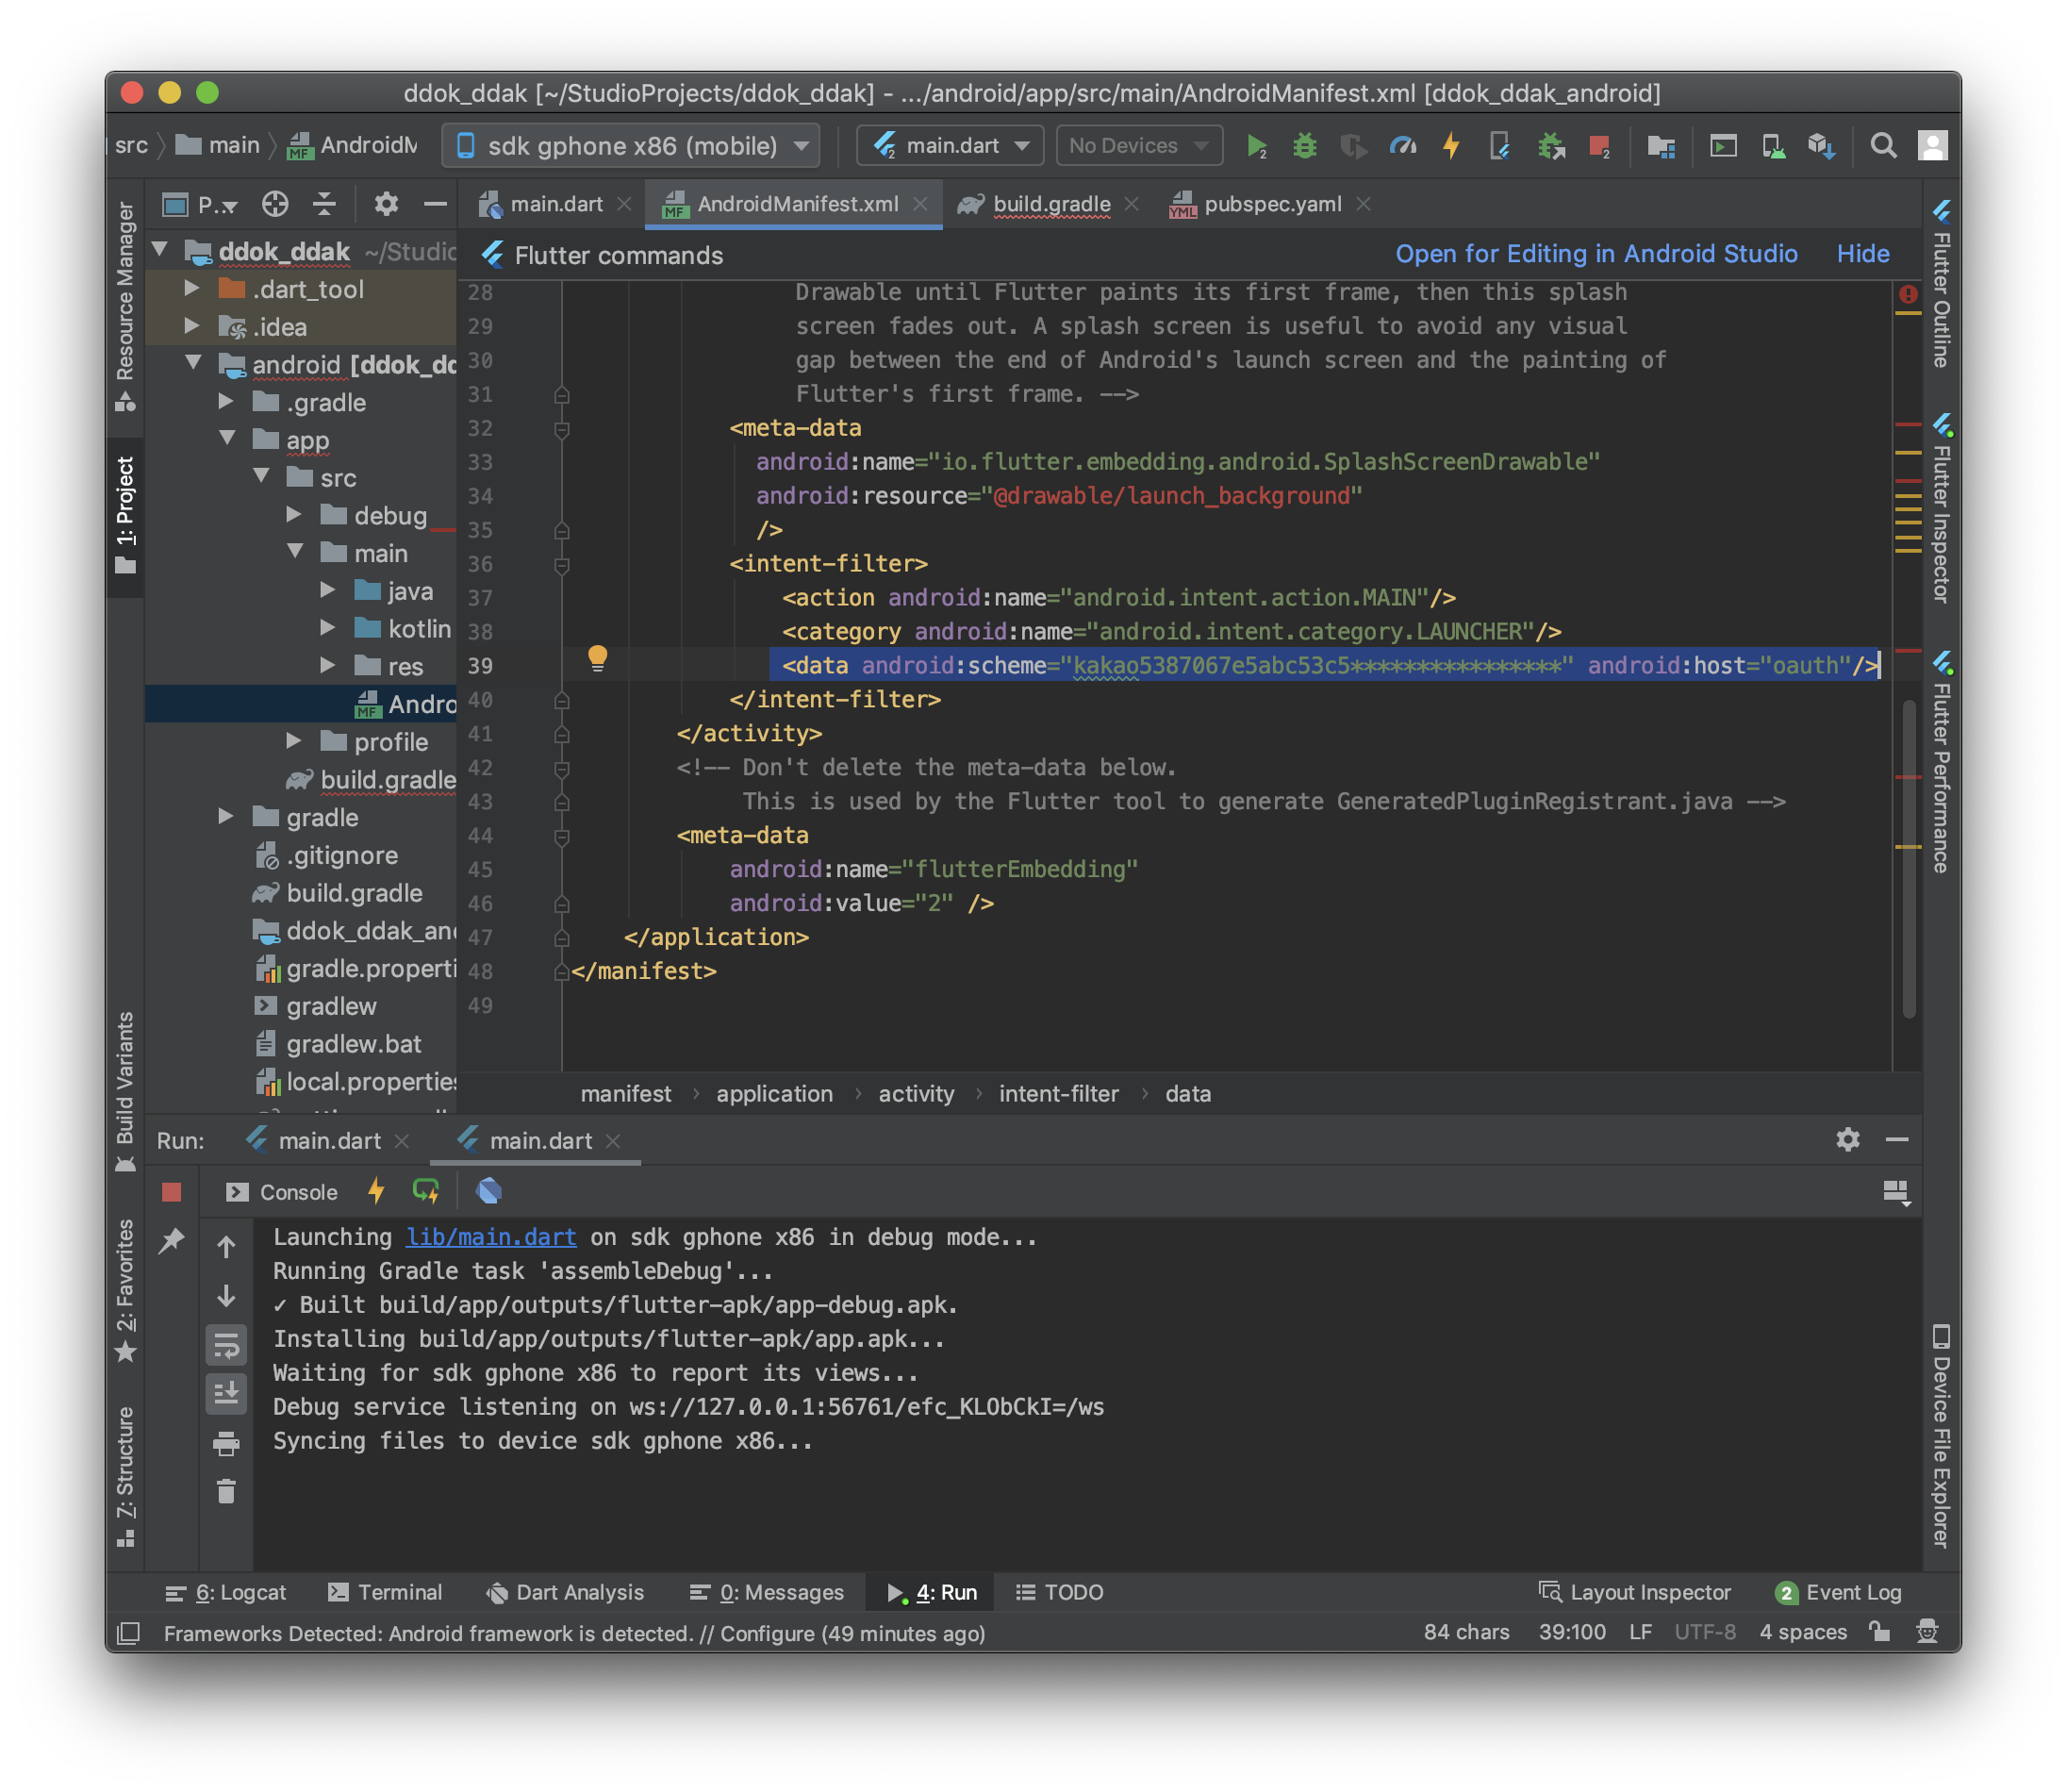Click the yellow intention lightbulb on line 39
This screenshot has width=2067, height=1792.
click(597, 657)
